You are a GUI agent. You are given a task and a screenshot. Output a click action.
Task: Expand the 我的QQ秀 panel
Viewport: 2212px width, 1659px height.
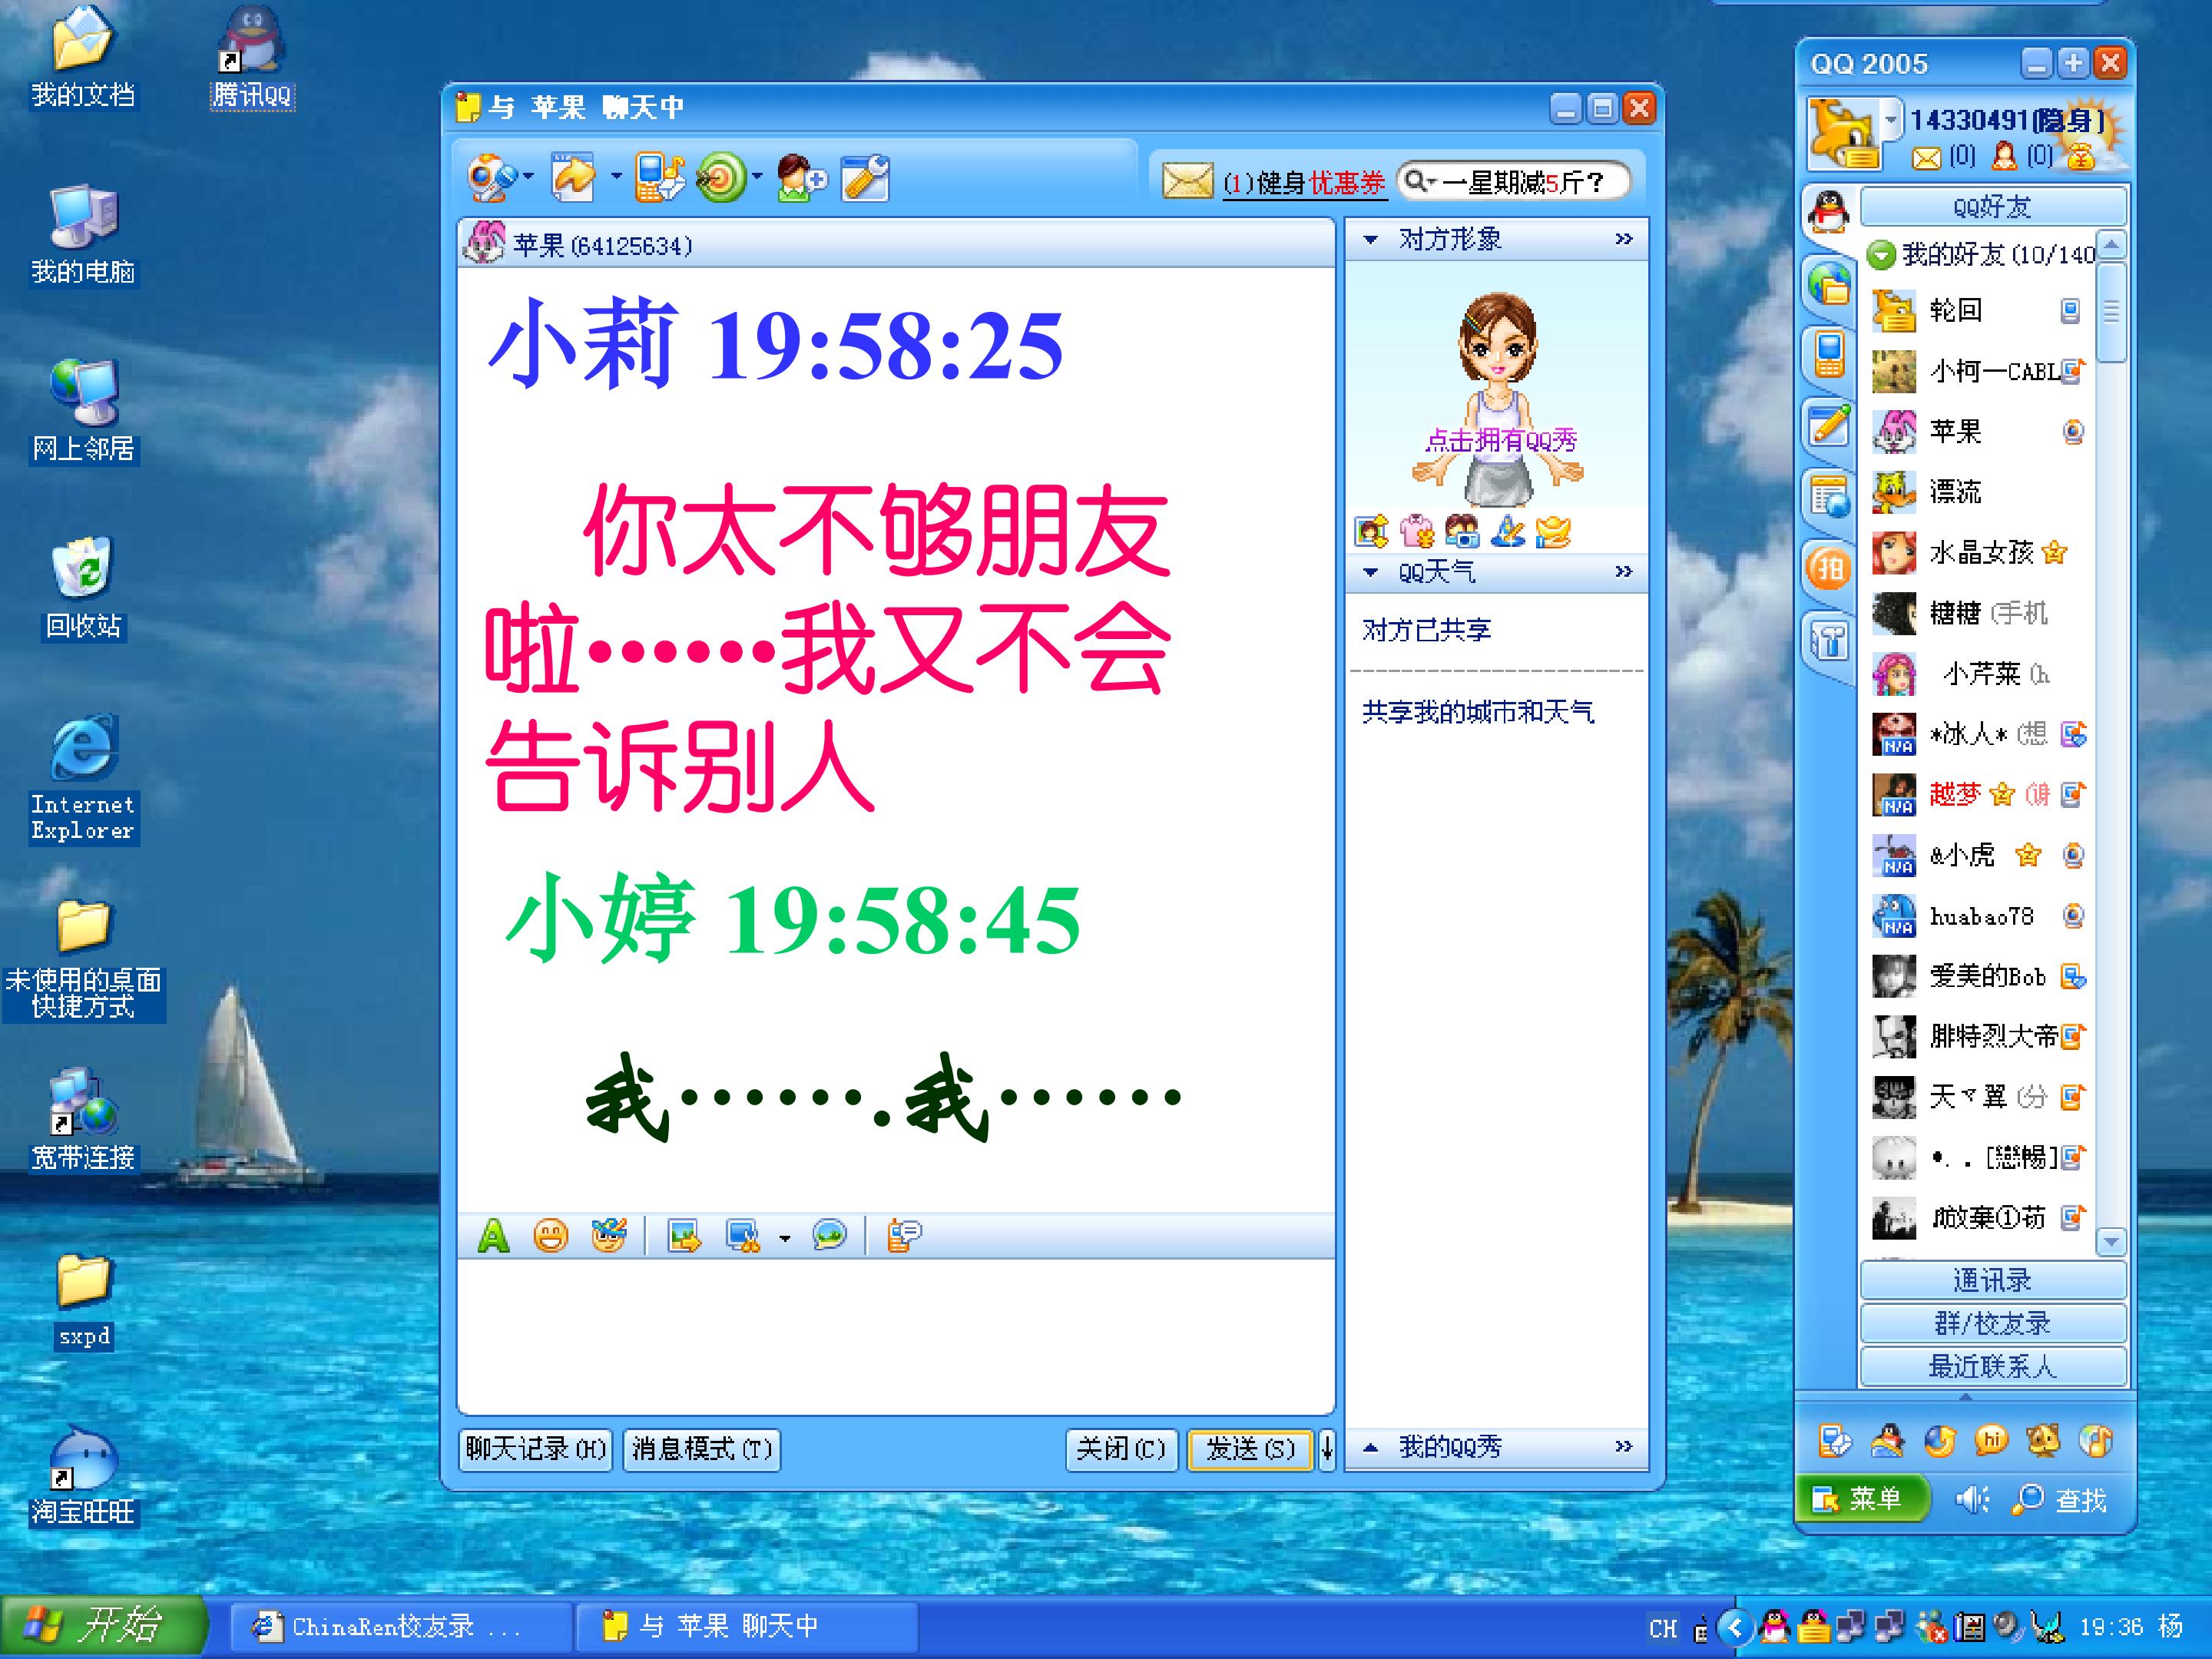[1371, 1448]
